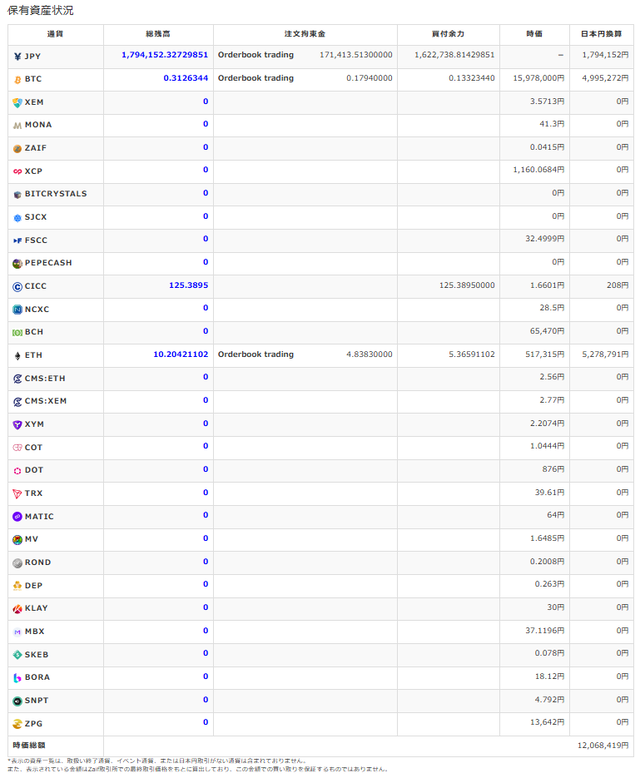The height and width of the screenshot is (778, 640).
Task: Click the BTC bitcoin icon
Action: (17, 79)
